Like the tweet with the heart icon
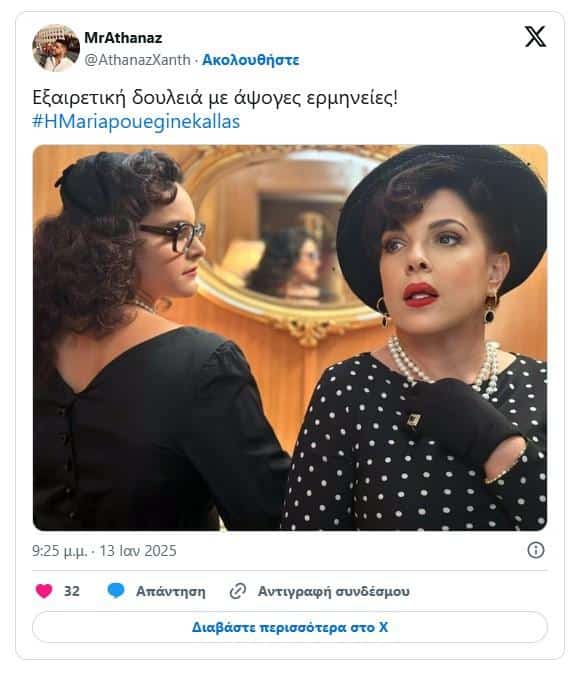Screen dimensions: 581x680 (x=44, y=591)
